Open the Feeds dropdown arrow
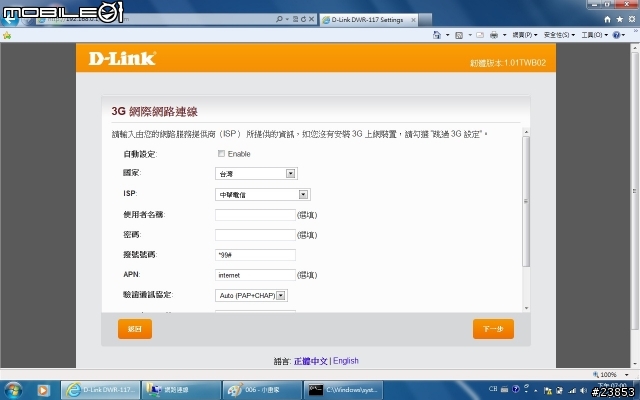Viewport: 640px width, 400px height. pyautogui.click(x=470, y=35)
